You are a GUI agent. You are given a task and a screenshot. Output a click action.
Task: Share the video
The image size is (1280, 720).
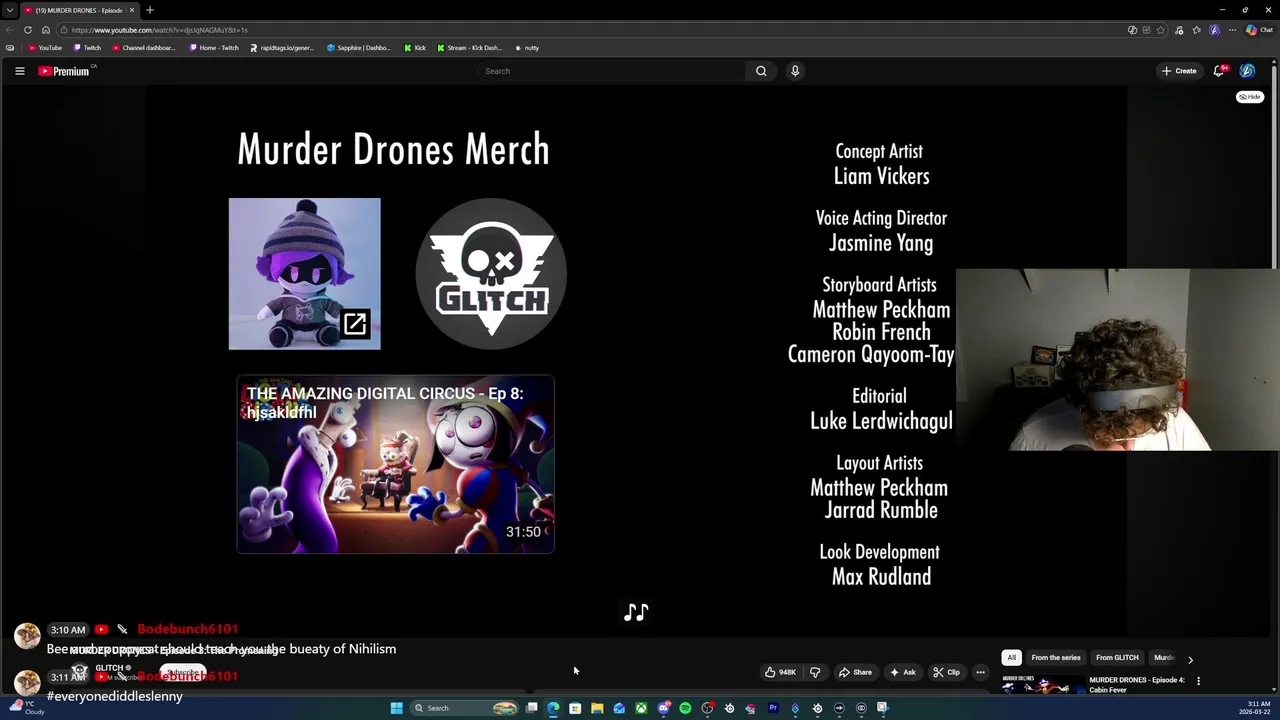coord(855,672)
